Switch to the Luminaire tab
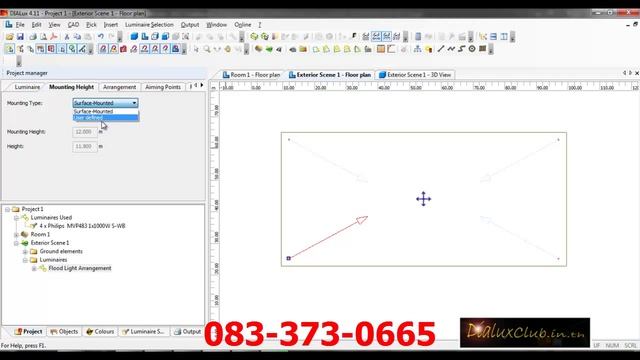640x360 pixels. pos(27,87)
